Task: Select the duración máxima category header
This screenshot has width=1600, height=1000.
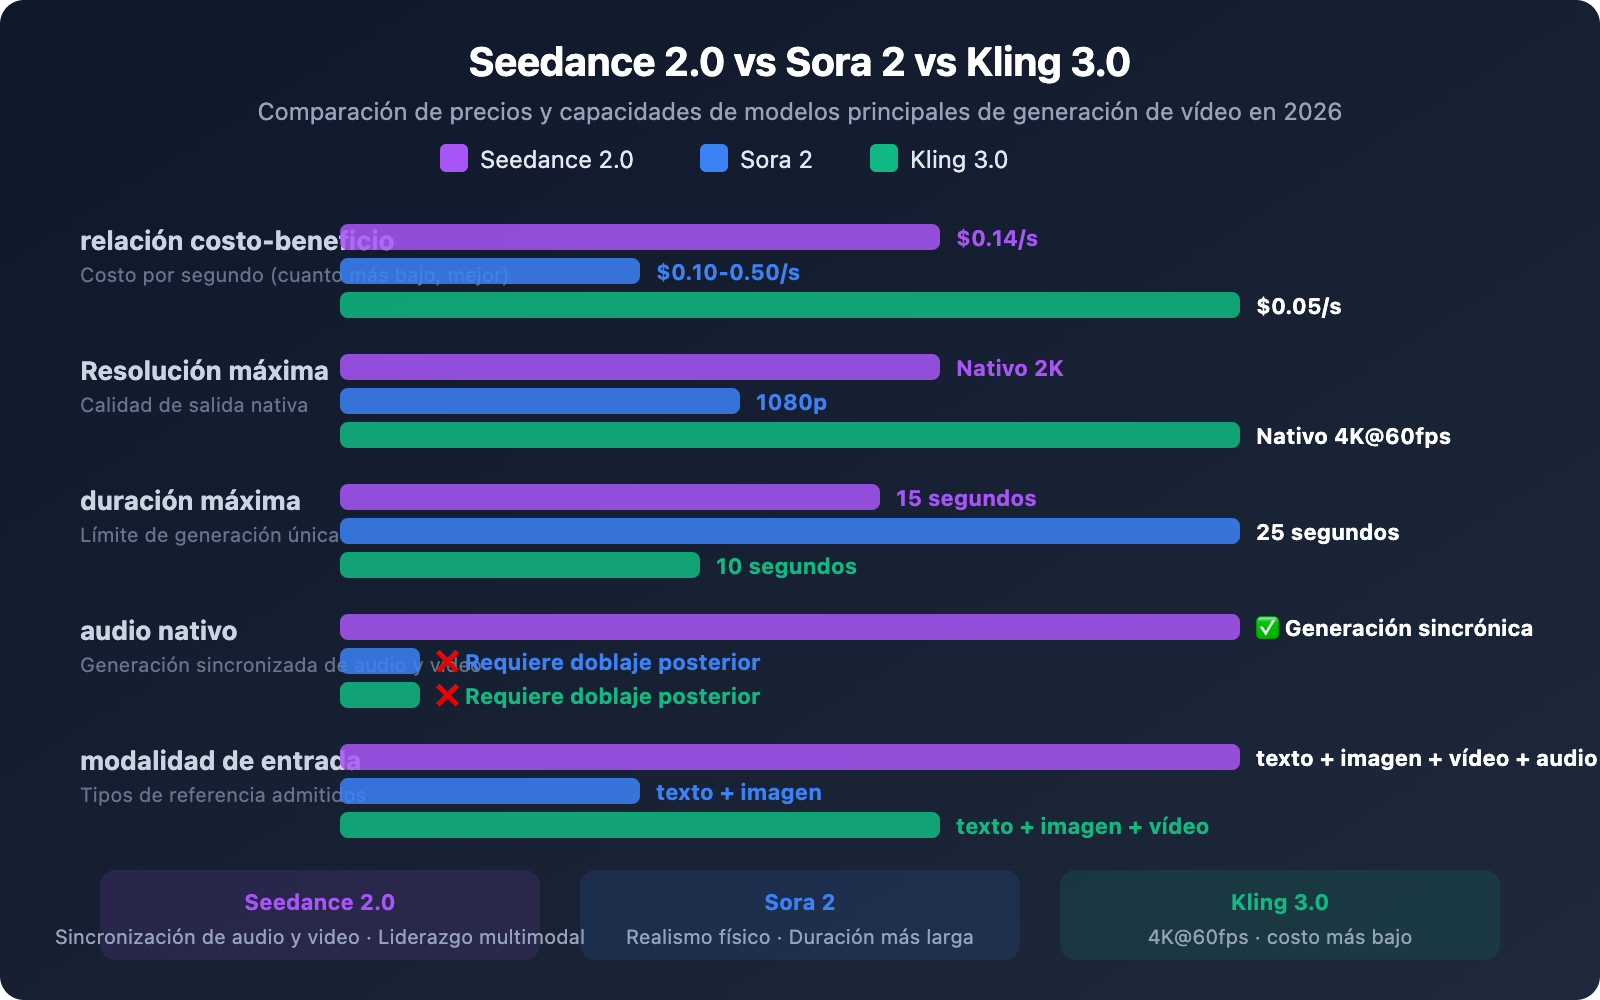Action: pyautogui.click(x=191, y=500)
